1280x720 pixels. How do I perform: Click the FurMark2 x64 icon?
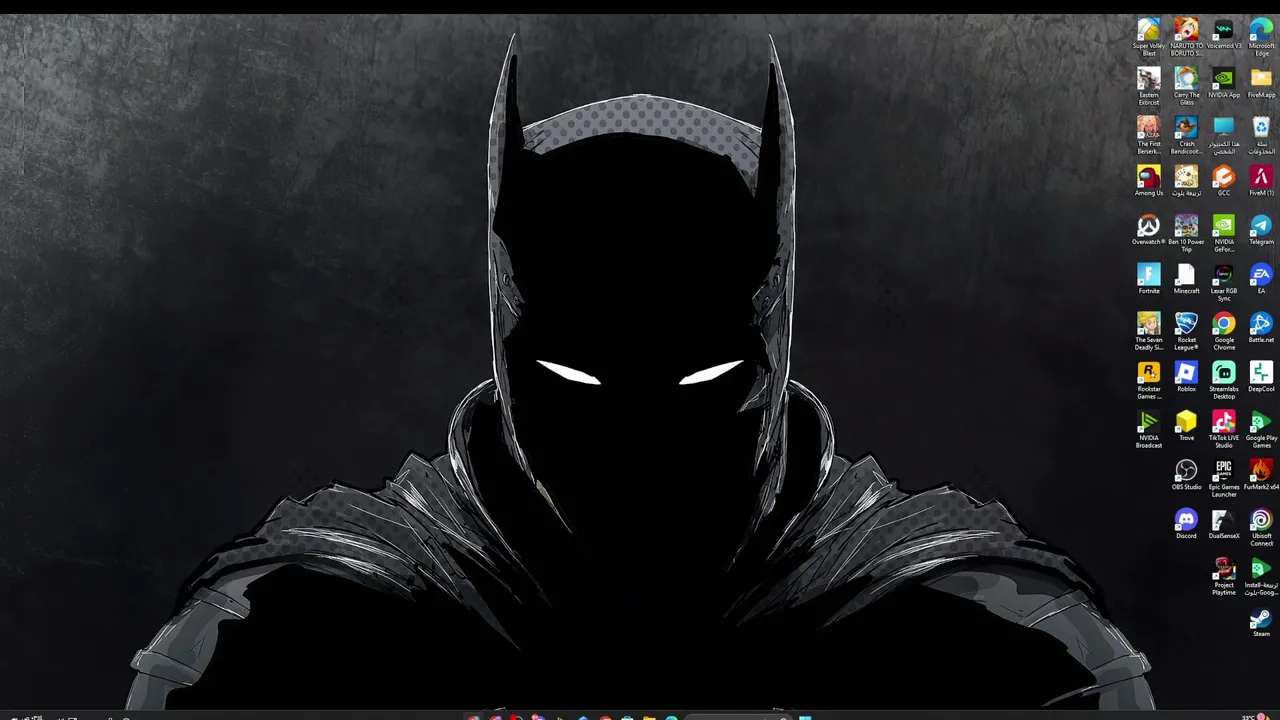1261,471
